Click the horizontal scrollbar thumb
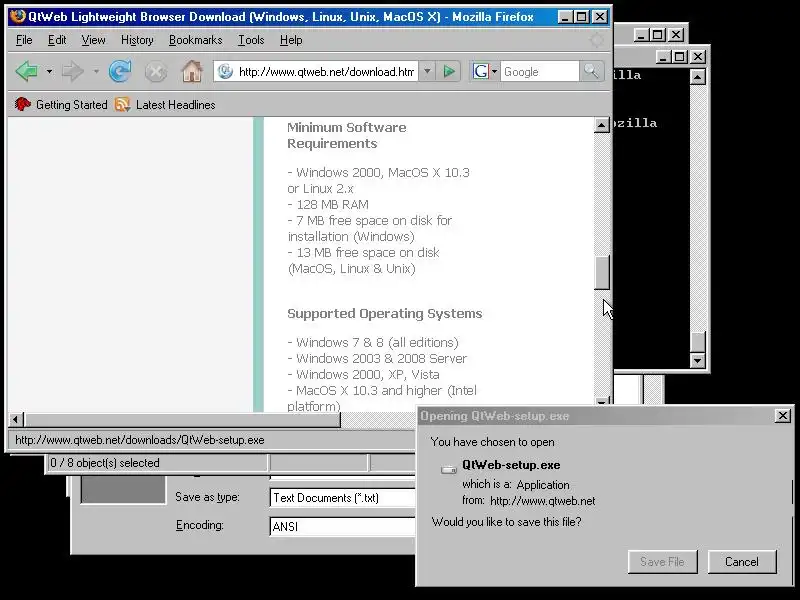 tap(182, 419)
